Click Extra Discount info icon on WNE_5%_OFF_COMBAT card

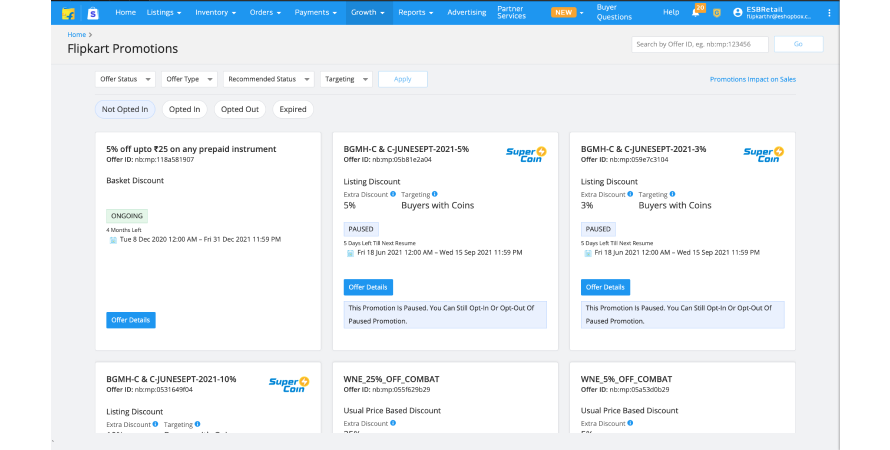point(630,423)
